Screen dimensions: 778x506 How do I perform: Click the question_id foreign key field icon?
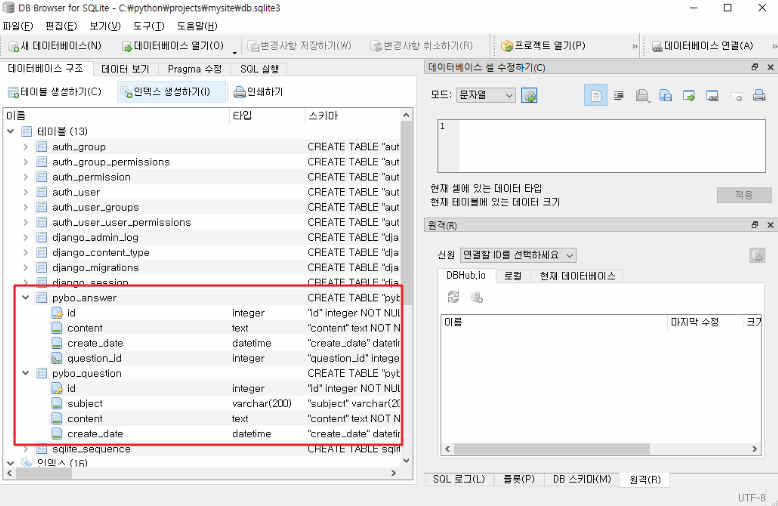[x=57, y=358]
